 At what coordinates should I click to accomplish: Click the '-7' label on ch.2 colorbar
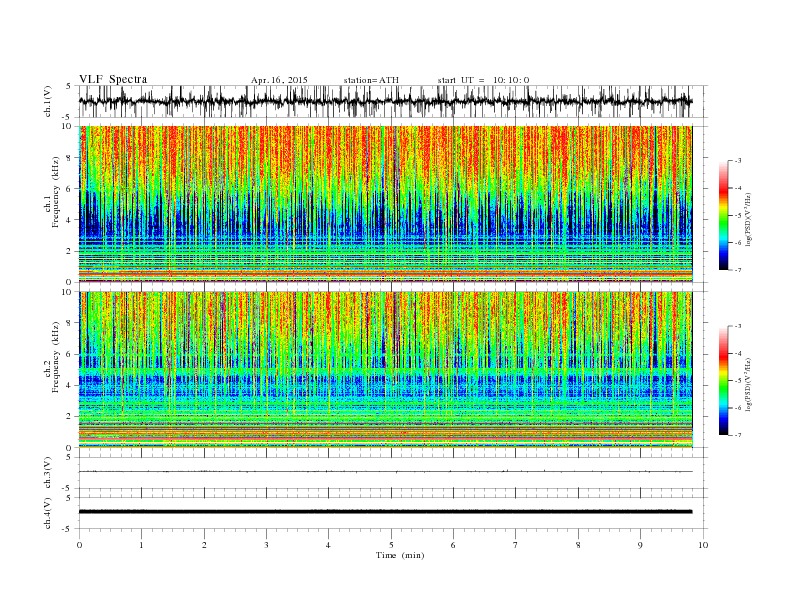(x=738, y=435)
